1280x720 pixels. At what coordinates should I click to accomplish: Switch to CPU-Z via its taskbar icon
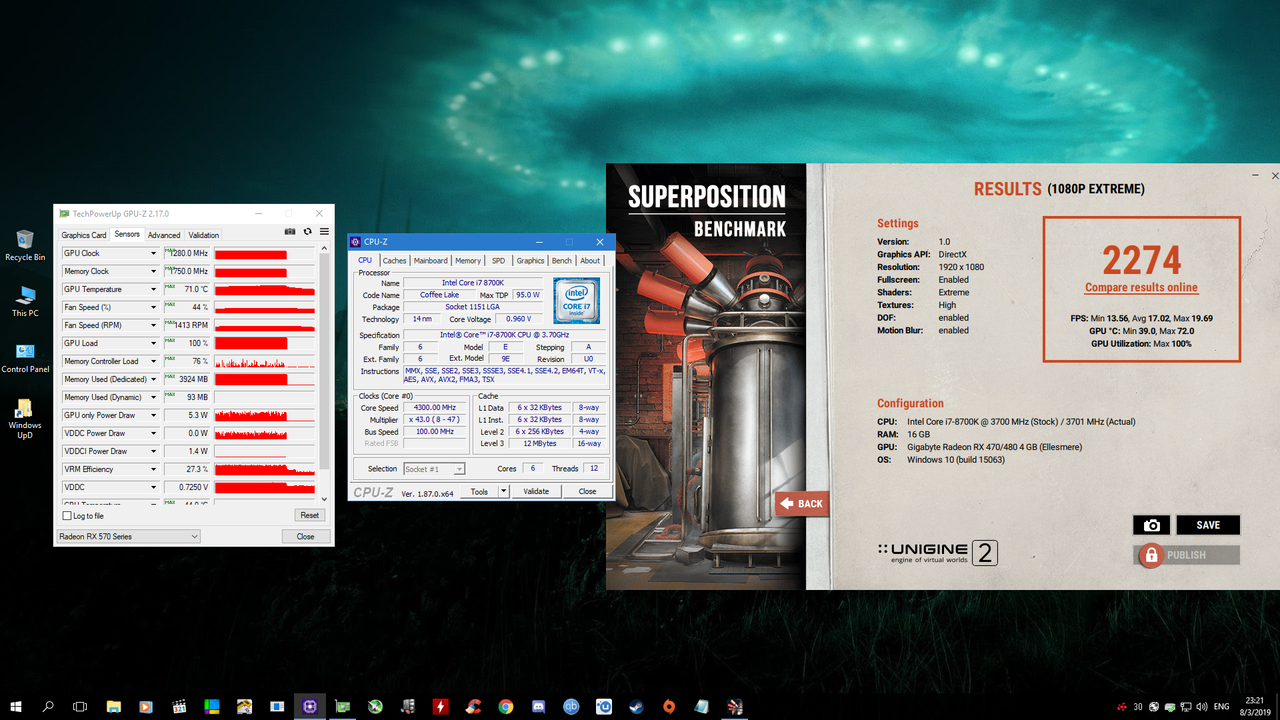310,706
